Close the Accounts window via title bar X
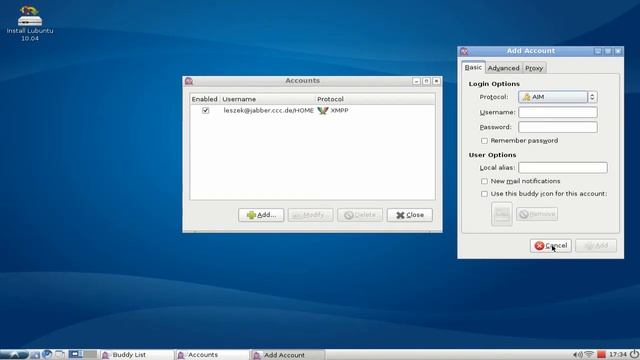 click(436, 81)
